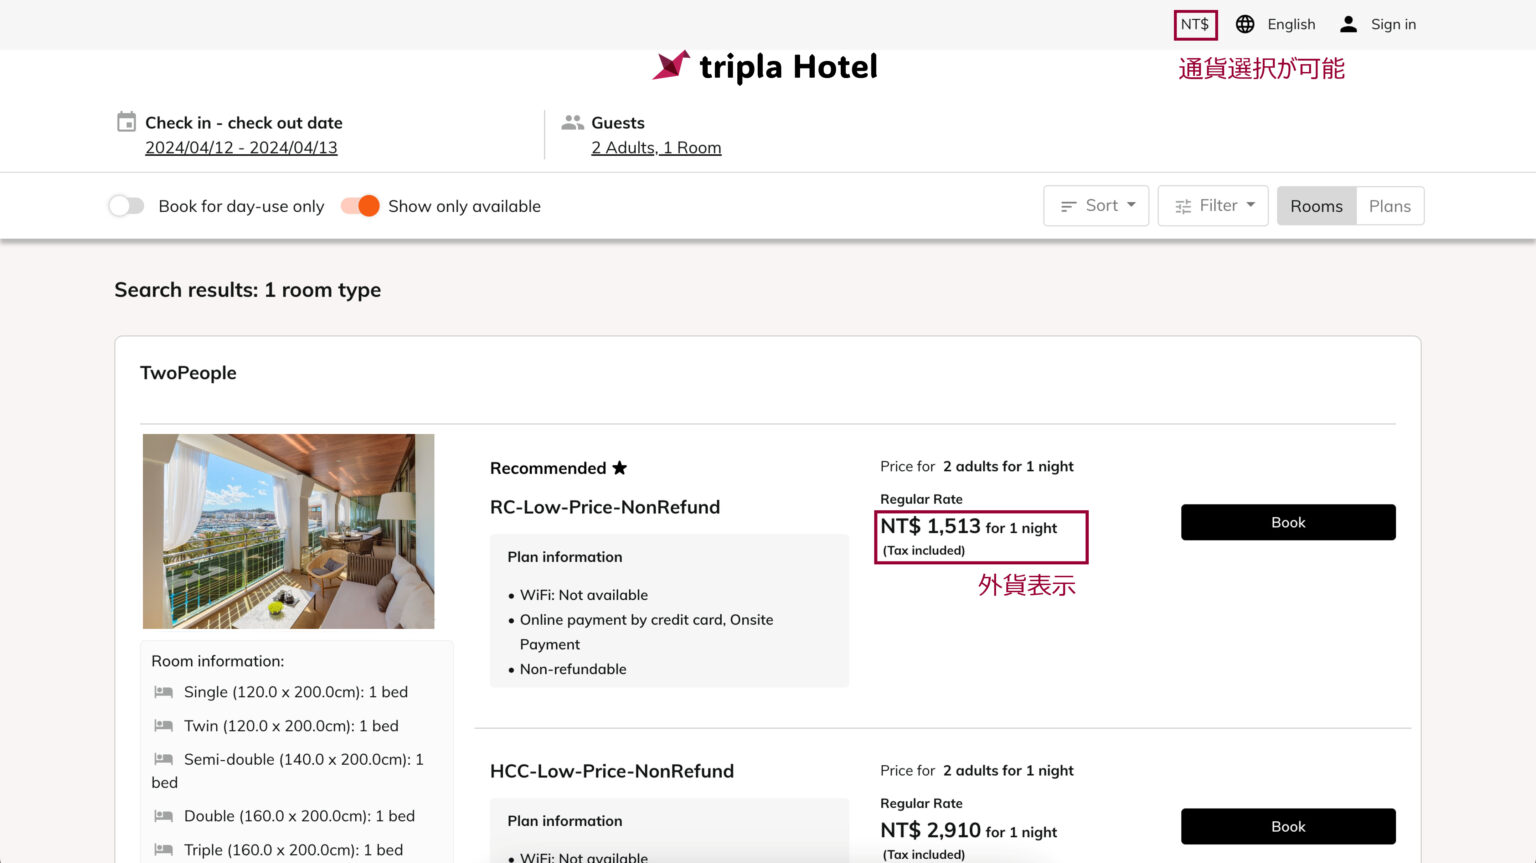1536x863 pixels.
Task: Click the bed icon beside Single room info
Action: (163, 692)
